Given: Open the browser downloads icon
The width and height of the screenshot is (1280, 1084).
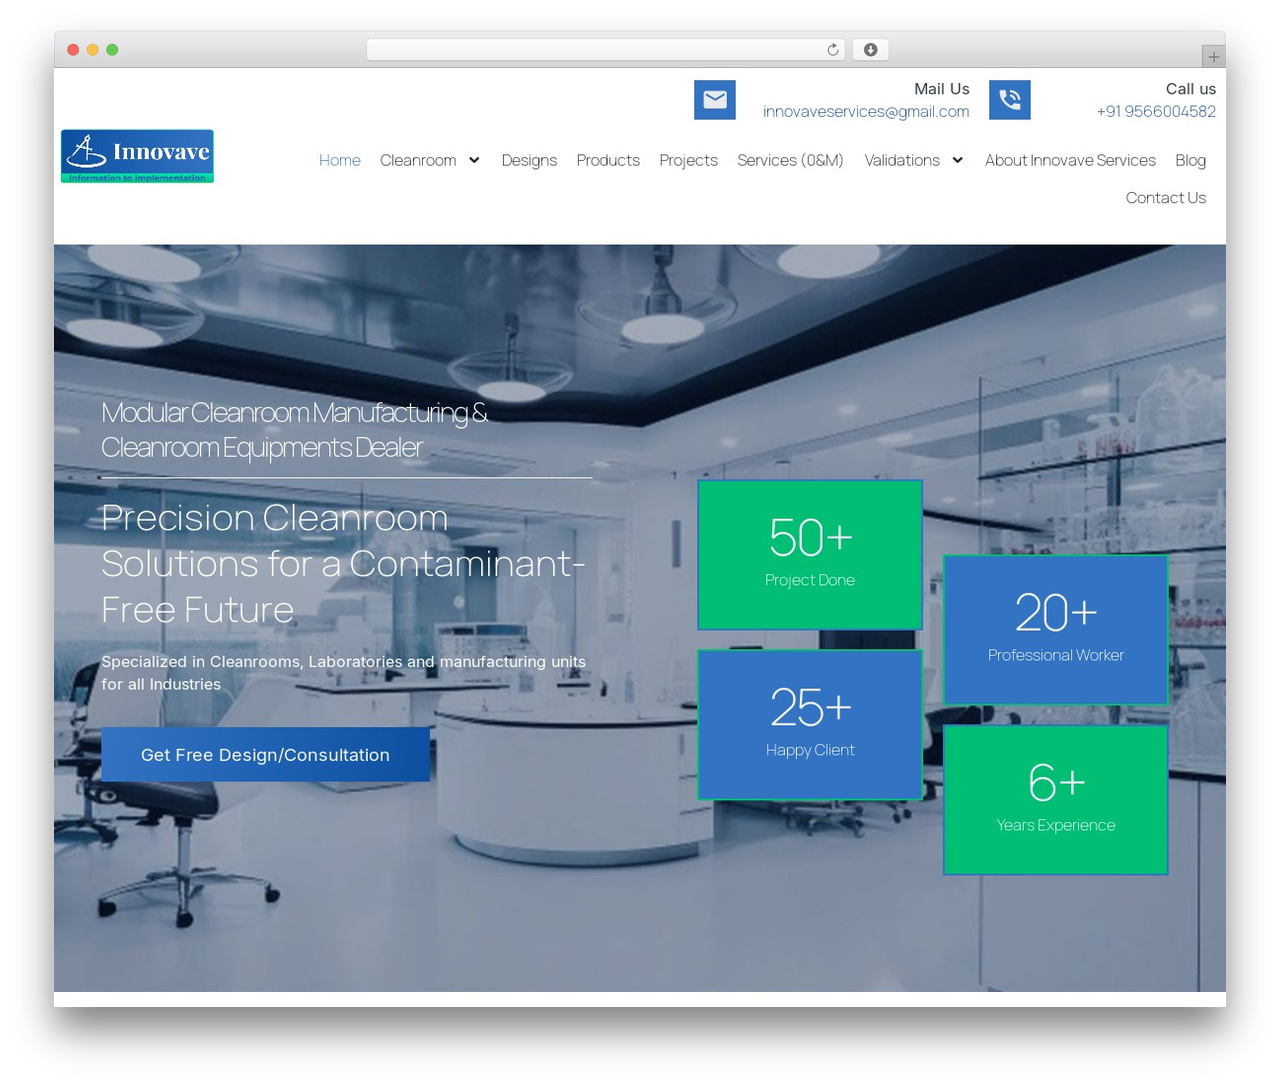Looking at the screenshot, I should pyautogui.click(x=871, y=50).
